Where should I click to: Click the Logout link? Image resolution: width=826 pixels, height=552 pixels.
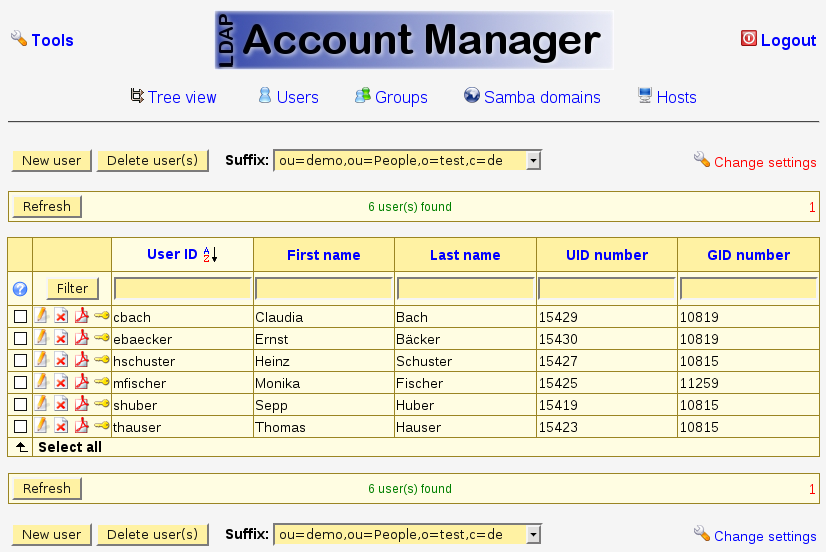pos(778,40)
